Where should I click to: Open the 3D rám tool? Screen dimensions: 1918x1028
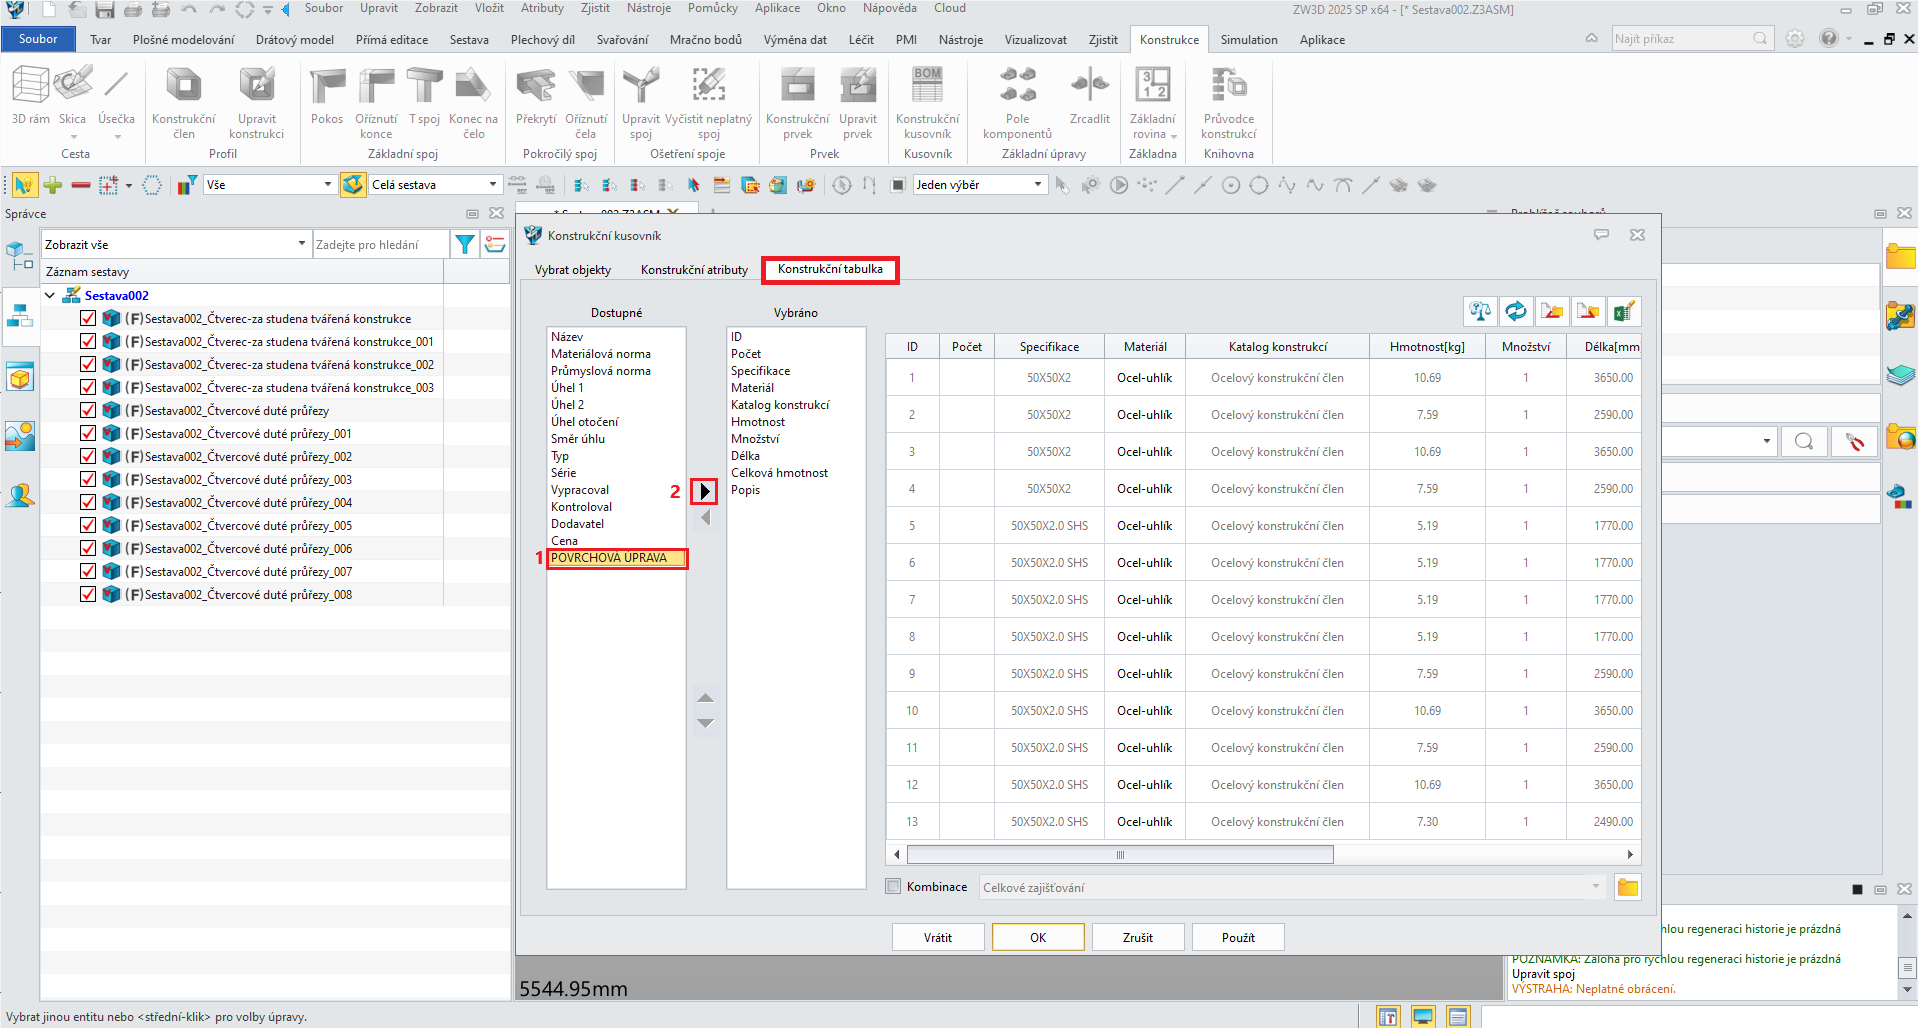click(30, 96)
